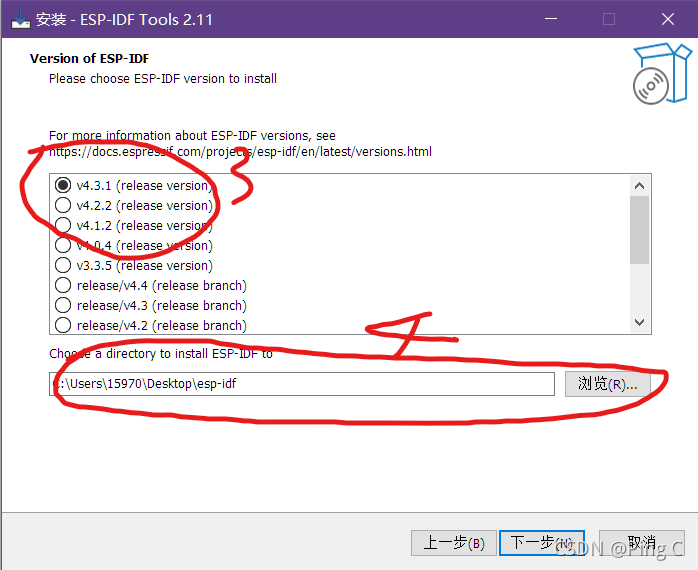This screenshot has height=570, width=698.
Task: Cancel installation with 取消 button
Action: click(x=641, y=543)
